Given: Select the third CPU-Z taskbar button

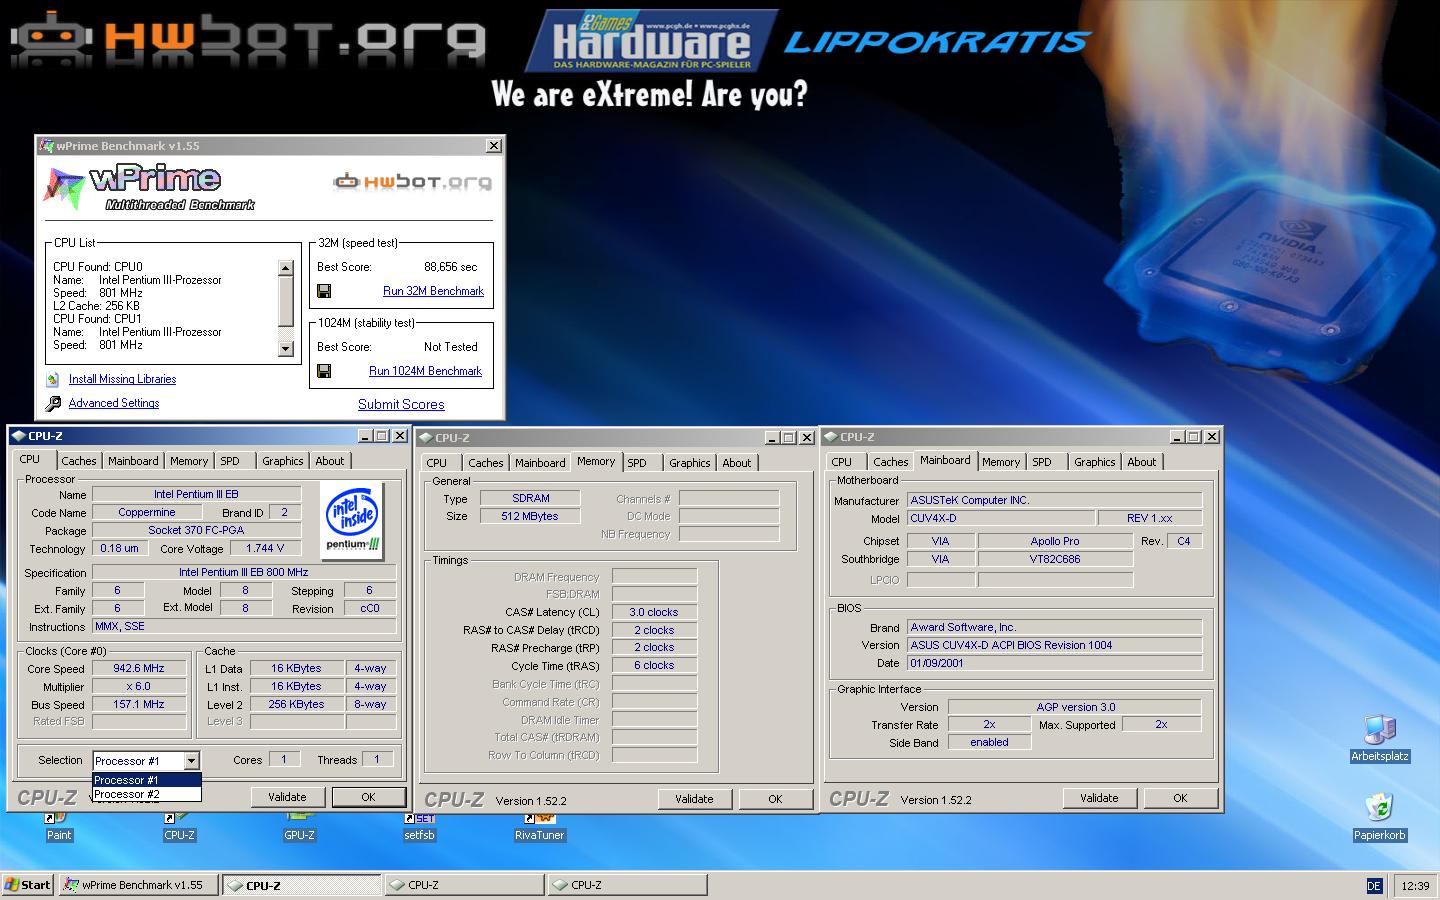Looking at the screenshot, I should tap(628, 885).
